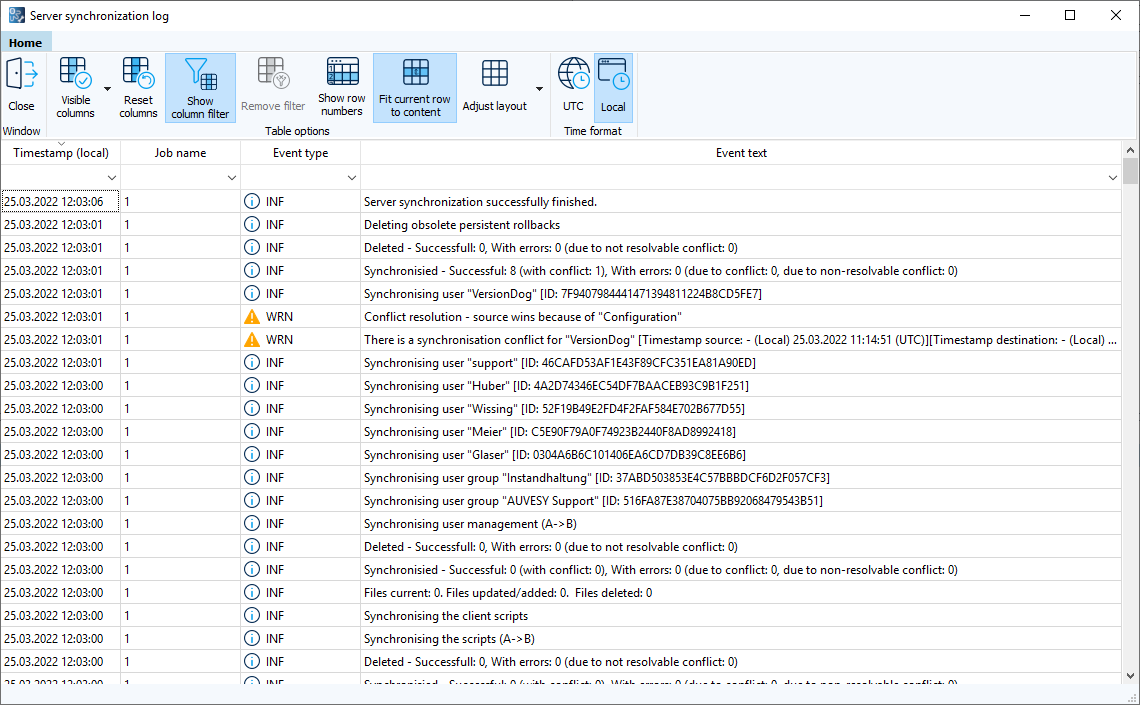
Task: Expand the Adjust layout dropdown arrow
Action: click(x=537, y=88)
